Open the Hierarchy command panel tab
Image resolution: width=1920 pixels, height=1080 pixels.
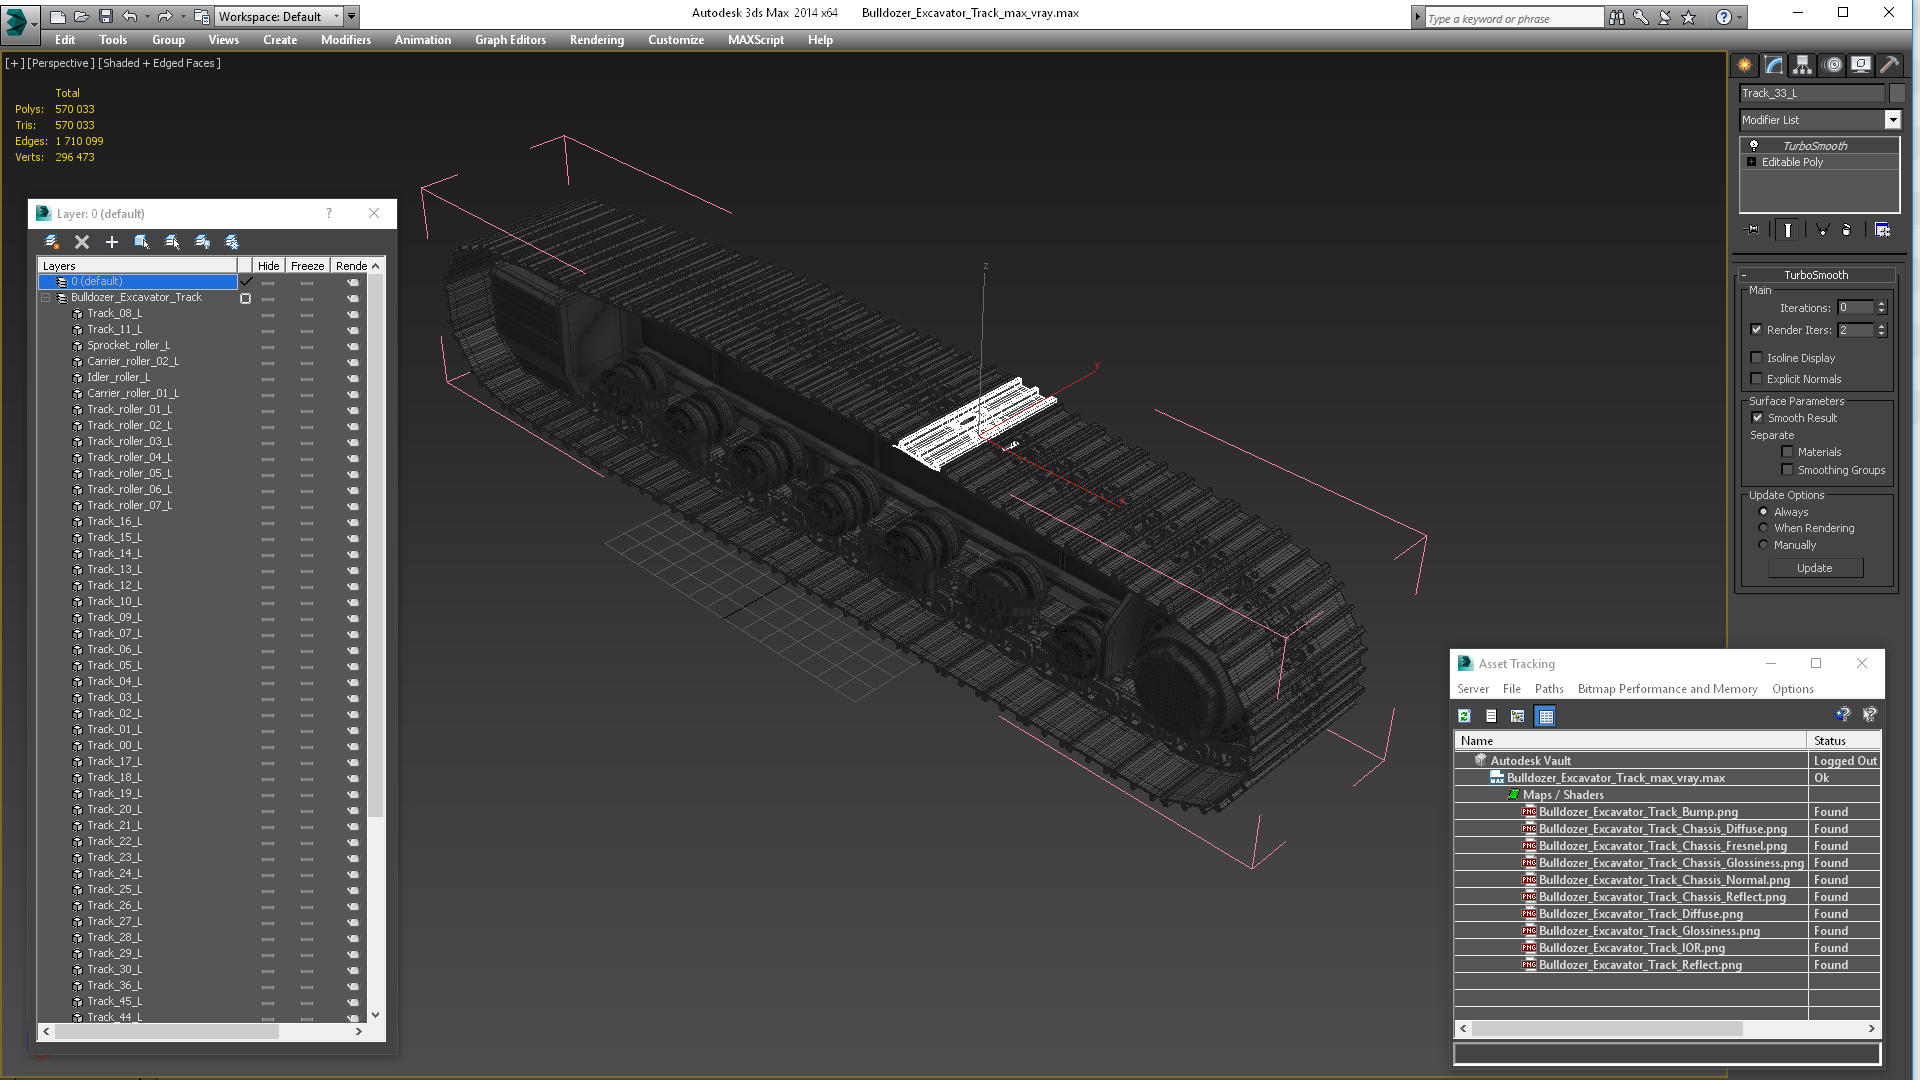click(x=1802, y=65)
